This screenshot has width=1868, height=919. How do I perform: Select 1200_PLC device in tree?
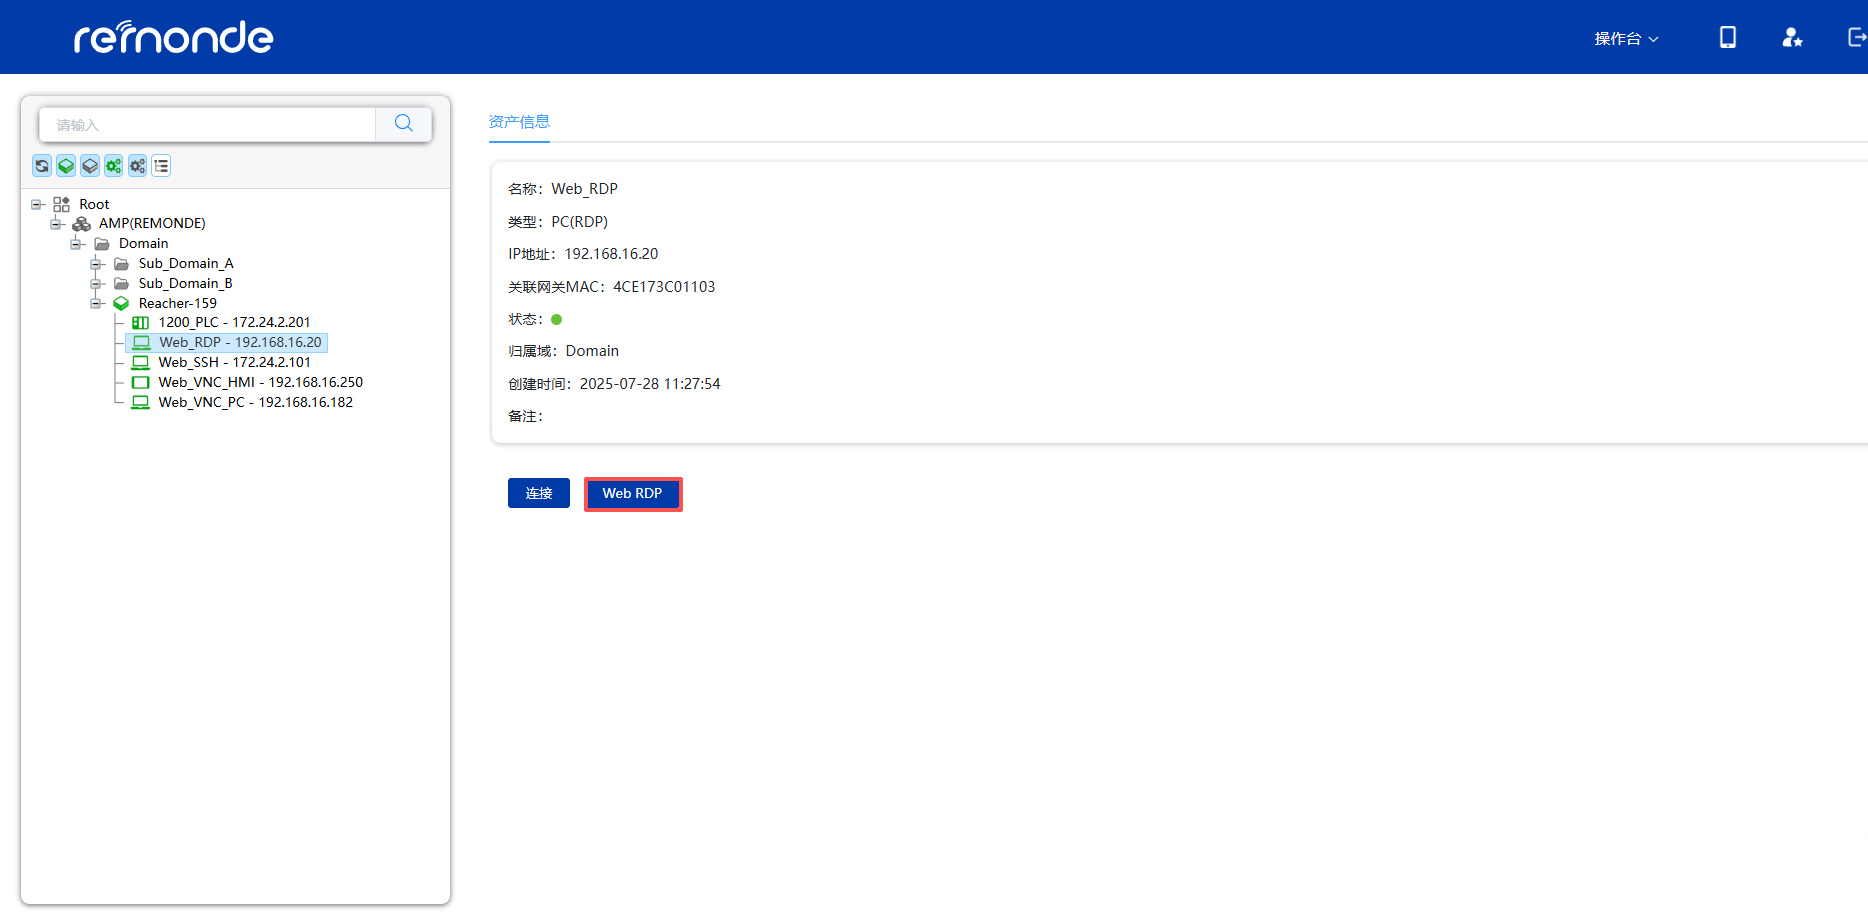coord(234,323)
